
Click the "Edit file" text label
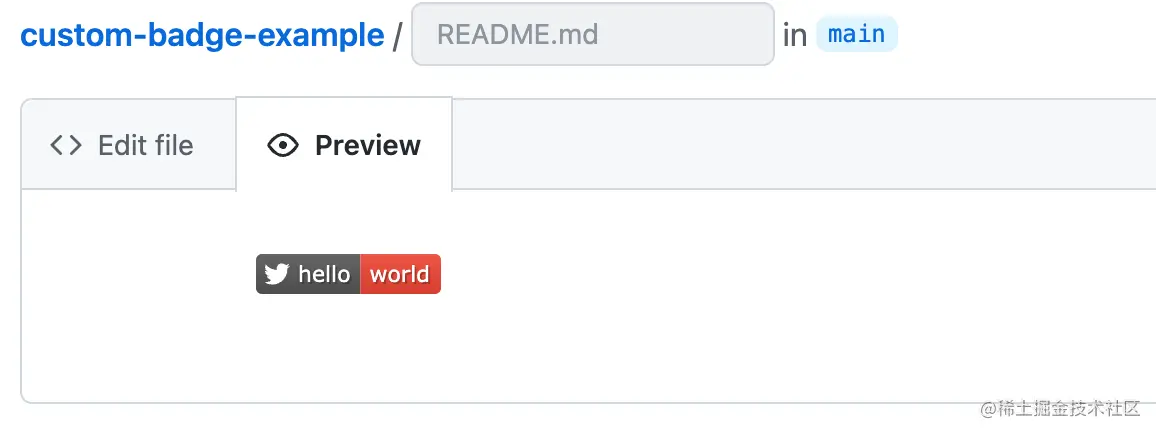point(145,145)
